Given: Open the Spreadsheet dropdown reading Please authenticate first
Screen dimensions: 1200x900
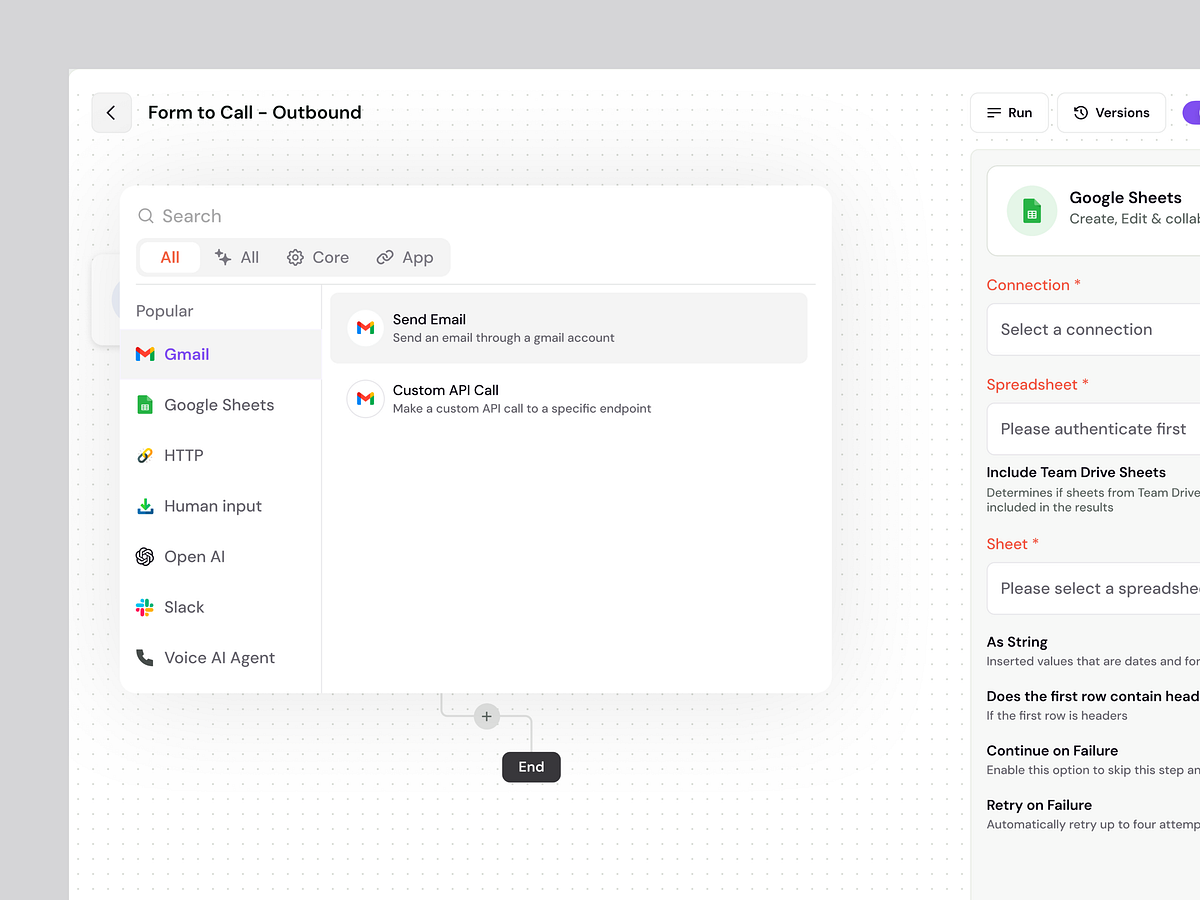Looking at the screenshot, I should click(1093, 429).
